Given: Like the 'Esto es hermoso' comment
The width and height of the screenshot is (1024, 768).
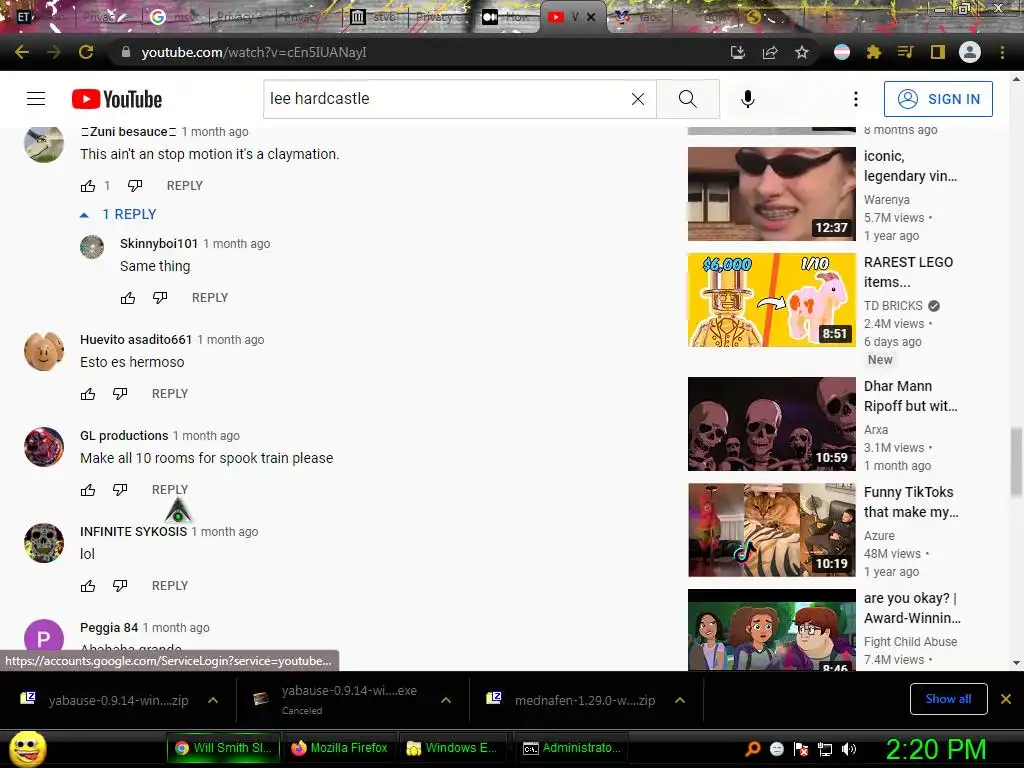Looking at the screenshot, I should click(x=88, y=394).
